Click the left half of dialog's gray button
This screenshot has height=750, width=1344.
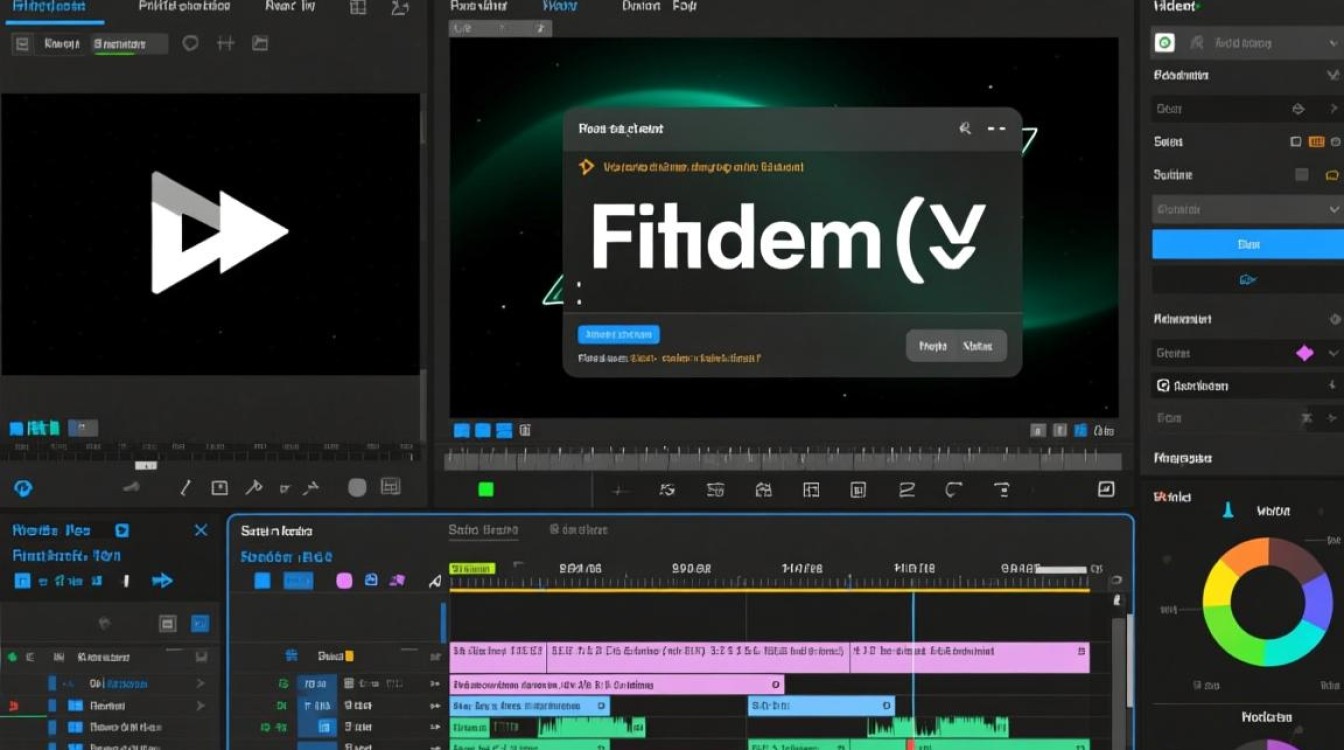tap(932, 346)
